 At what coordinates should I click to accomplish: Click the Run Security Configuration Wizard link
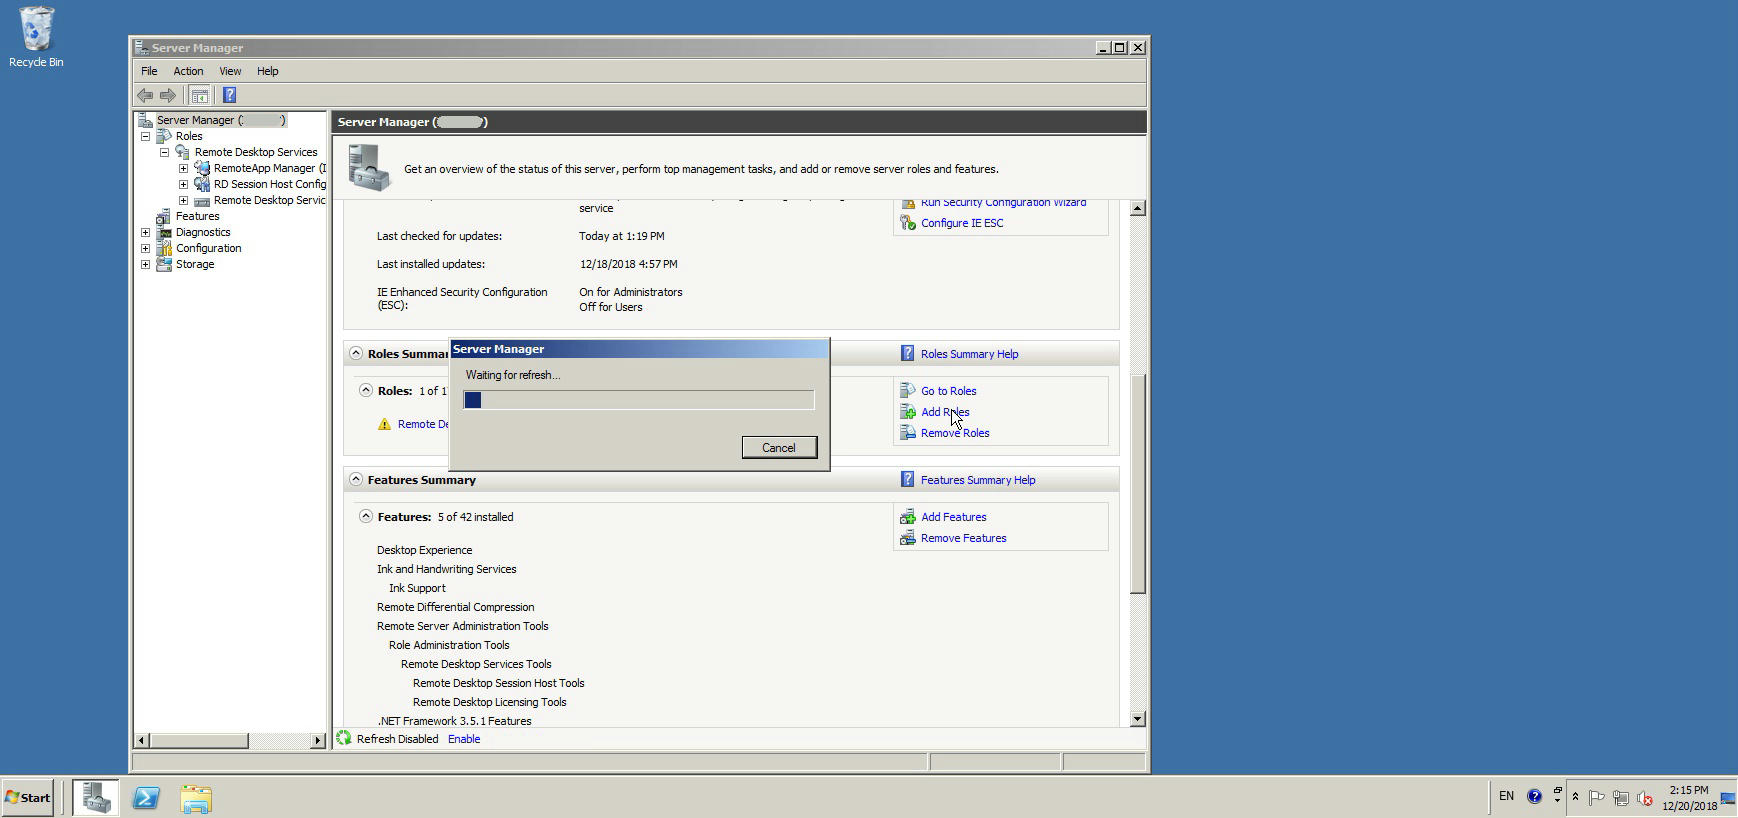[x=1003, y=203]
